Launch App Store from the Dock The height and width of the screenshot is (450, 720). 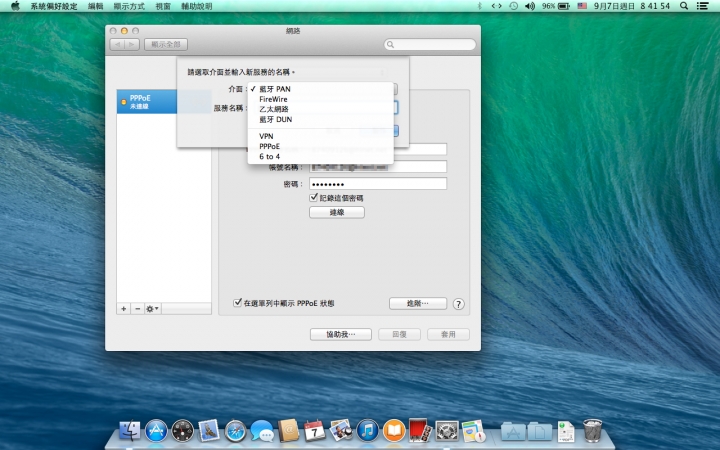click(156, 431)
